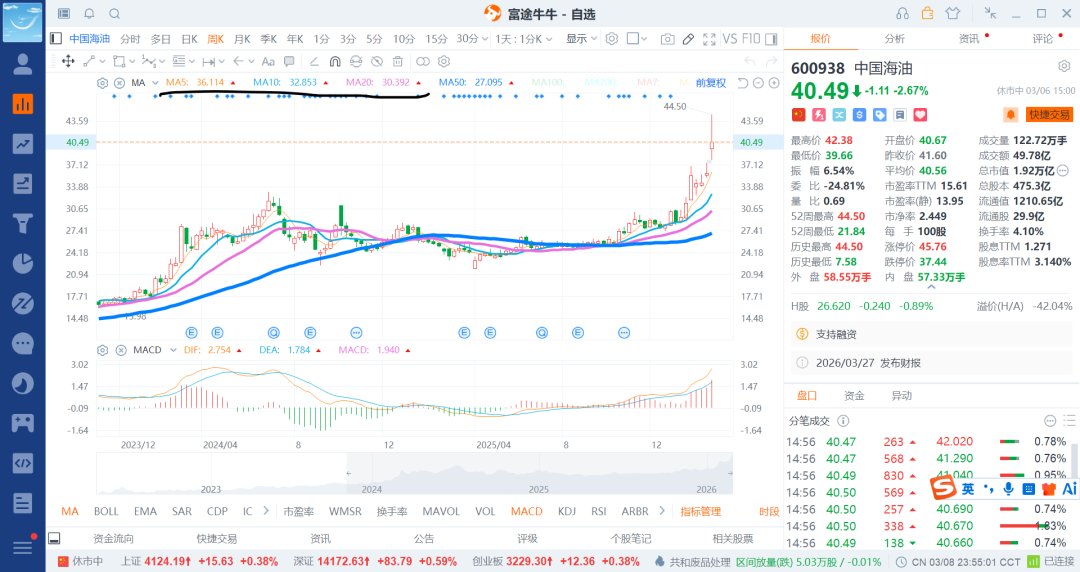Screen dimensions: 1080x572
Task: Switch to 资金 tab
Action: tap(854, 396)
